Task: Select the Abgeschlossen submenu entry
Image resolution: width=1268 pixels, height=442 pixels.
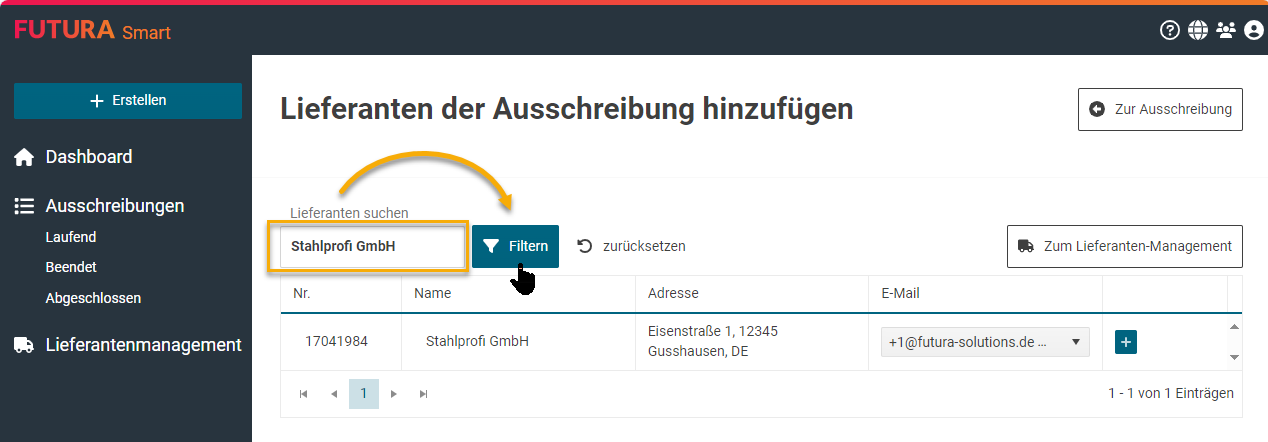Action: coord(93,298)
